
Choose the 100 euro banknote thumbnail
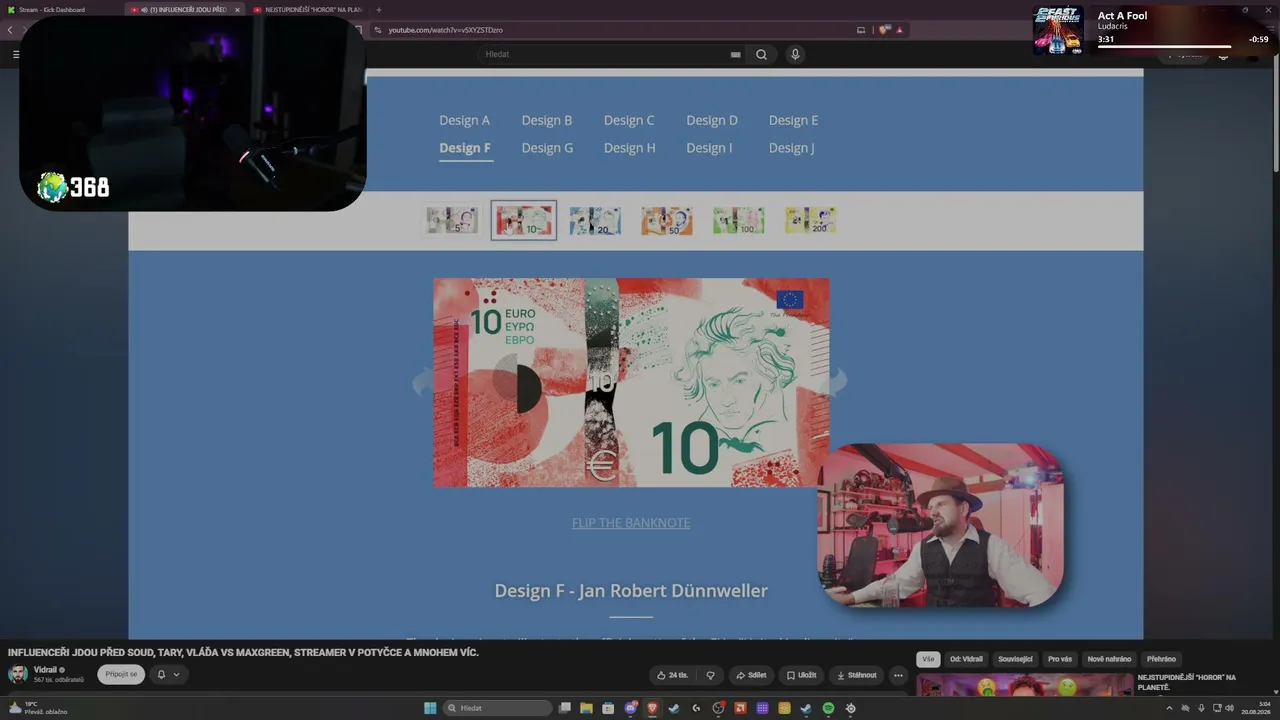point(739,220)
